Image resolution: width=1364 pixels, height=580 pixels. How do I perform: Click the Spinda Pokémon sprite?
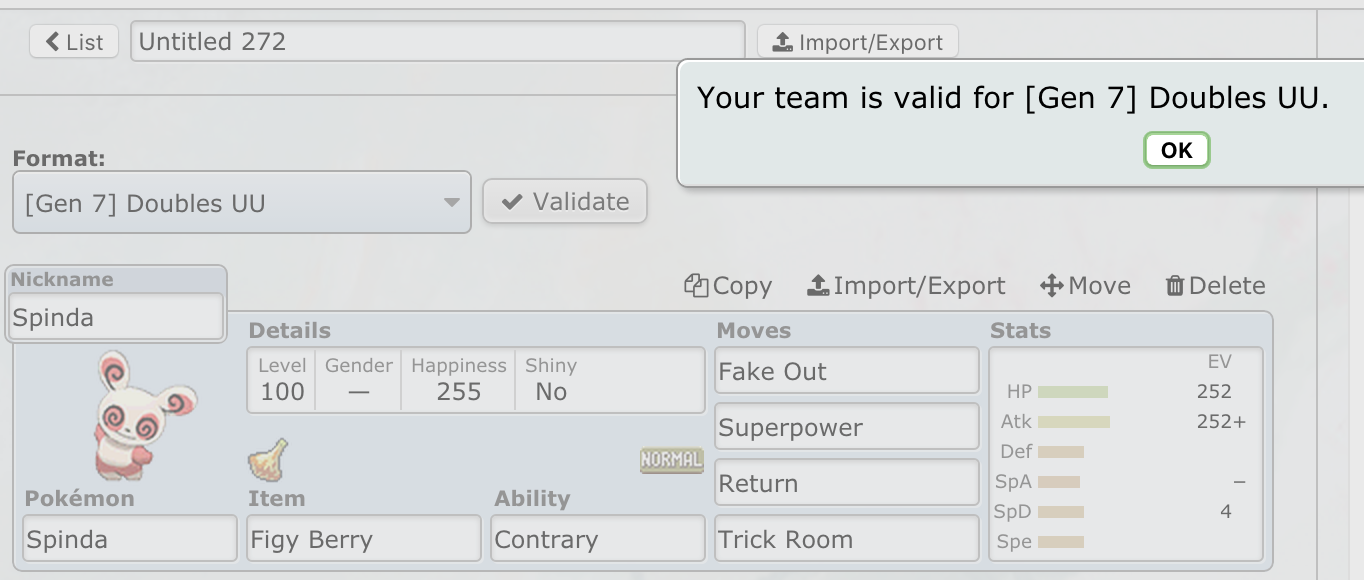point(144,414)
